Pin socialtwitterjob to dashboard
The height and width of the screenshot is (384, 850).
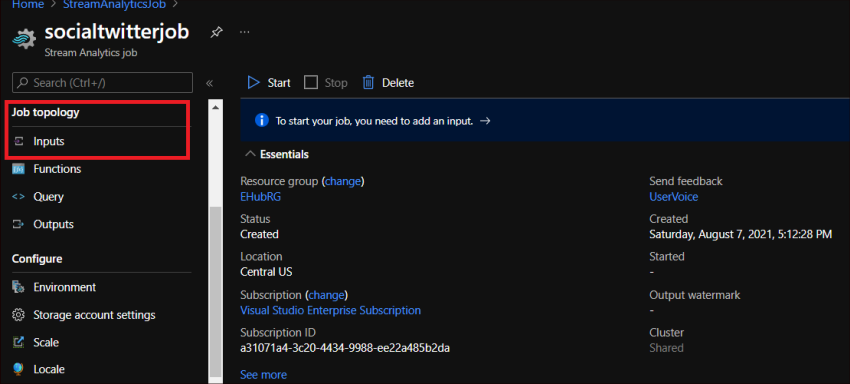pyautogui.click(x=216, y=33)
